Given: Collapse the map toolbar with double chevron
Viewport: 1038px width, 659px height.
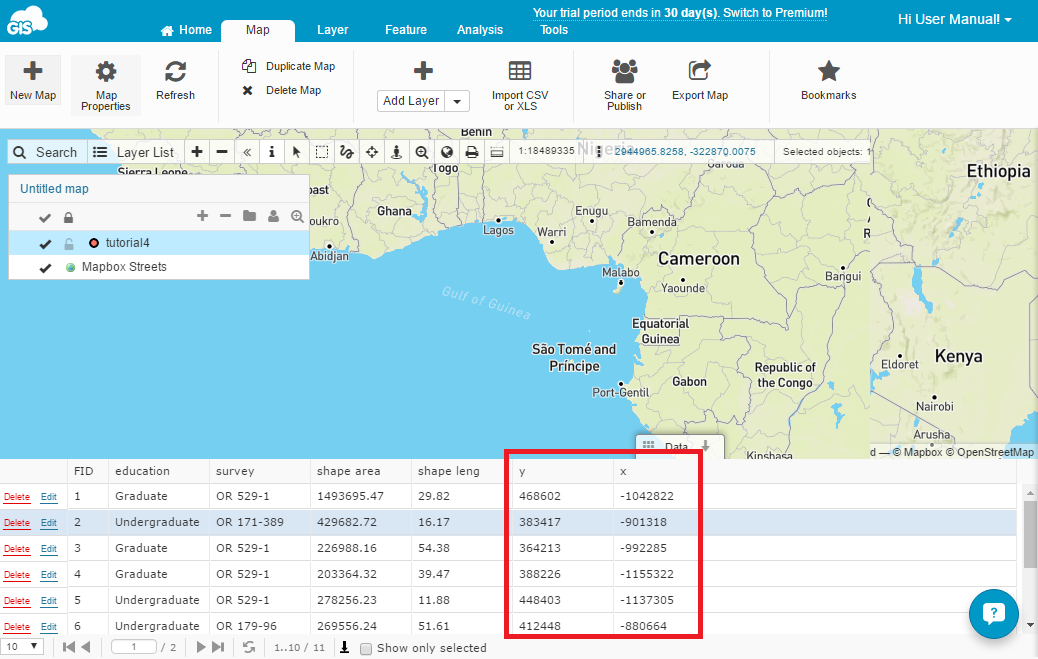Looking at the screenshot, I should pyautogui.click(x=247, y=152).
